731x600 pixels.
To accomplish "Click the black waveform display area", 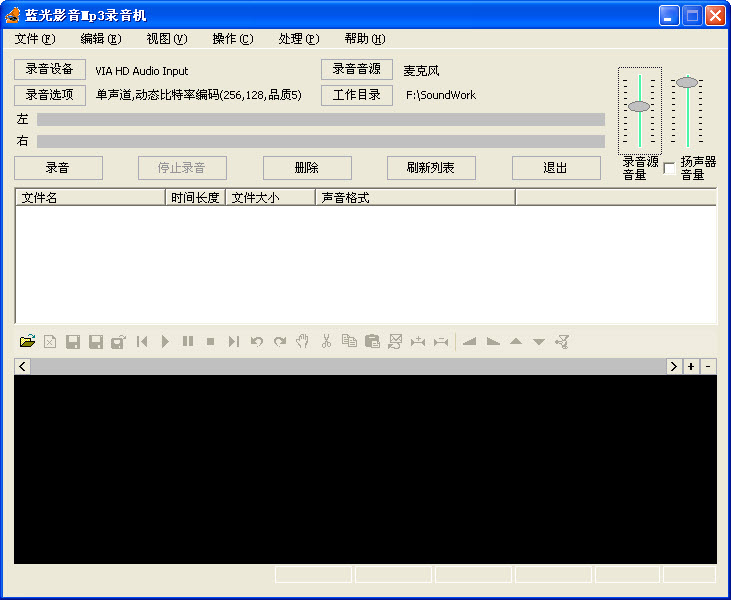I will click(366, 469).
